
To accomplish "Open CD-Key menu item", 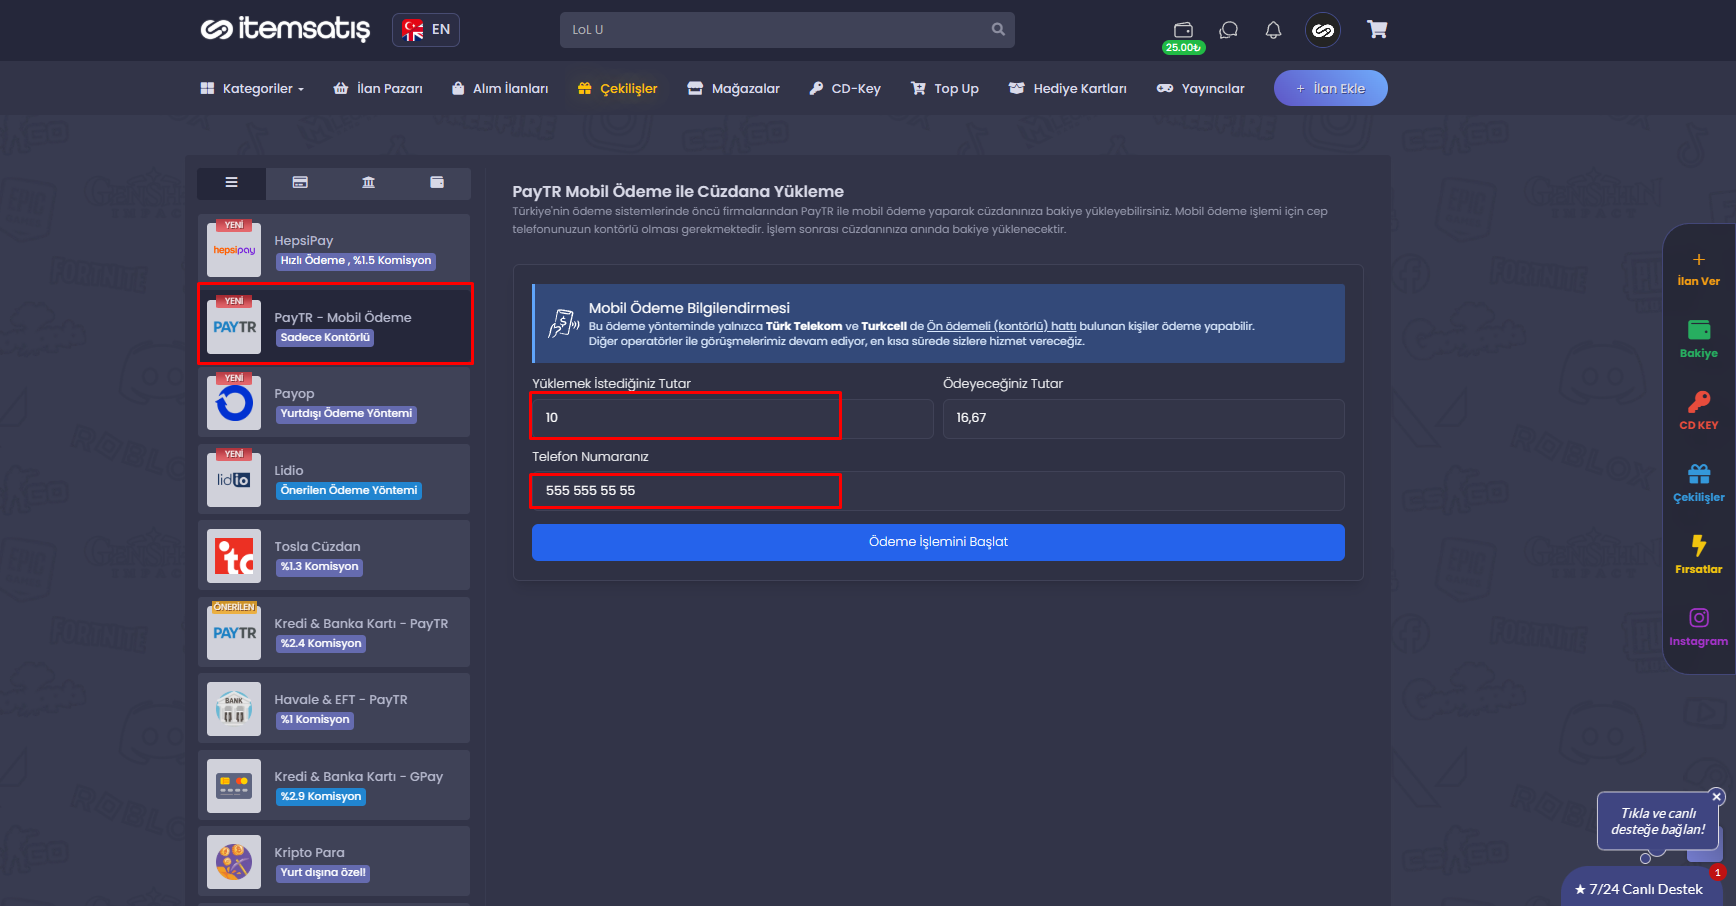I will 845,88.
